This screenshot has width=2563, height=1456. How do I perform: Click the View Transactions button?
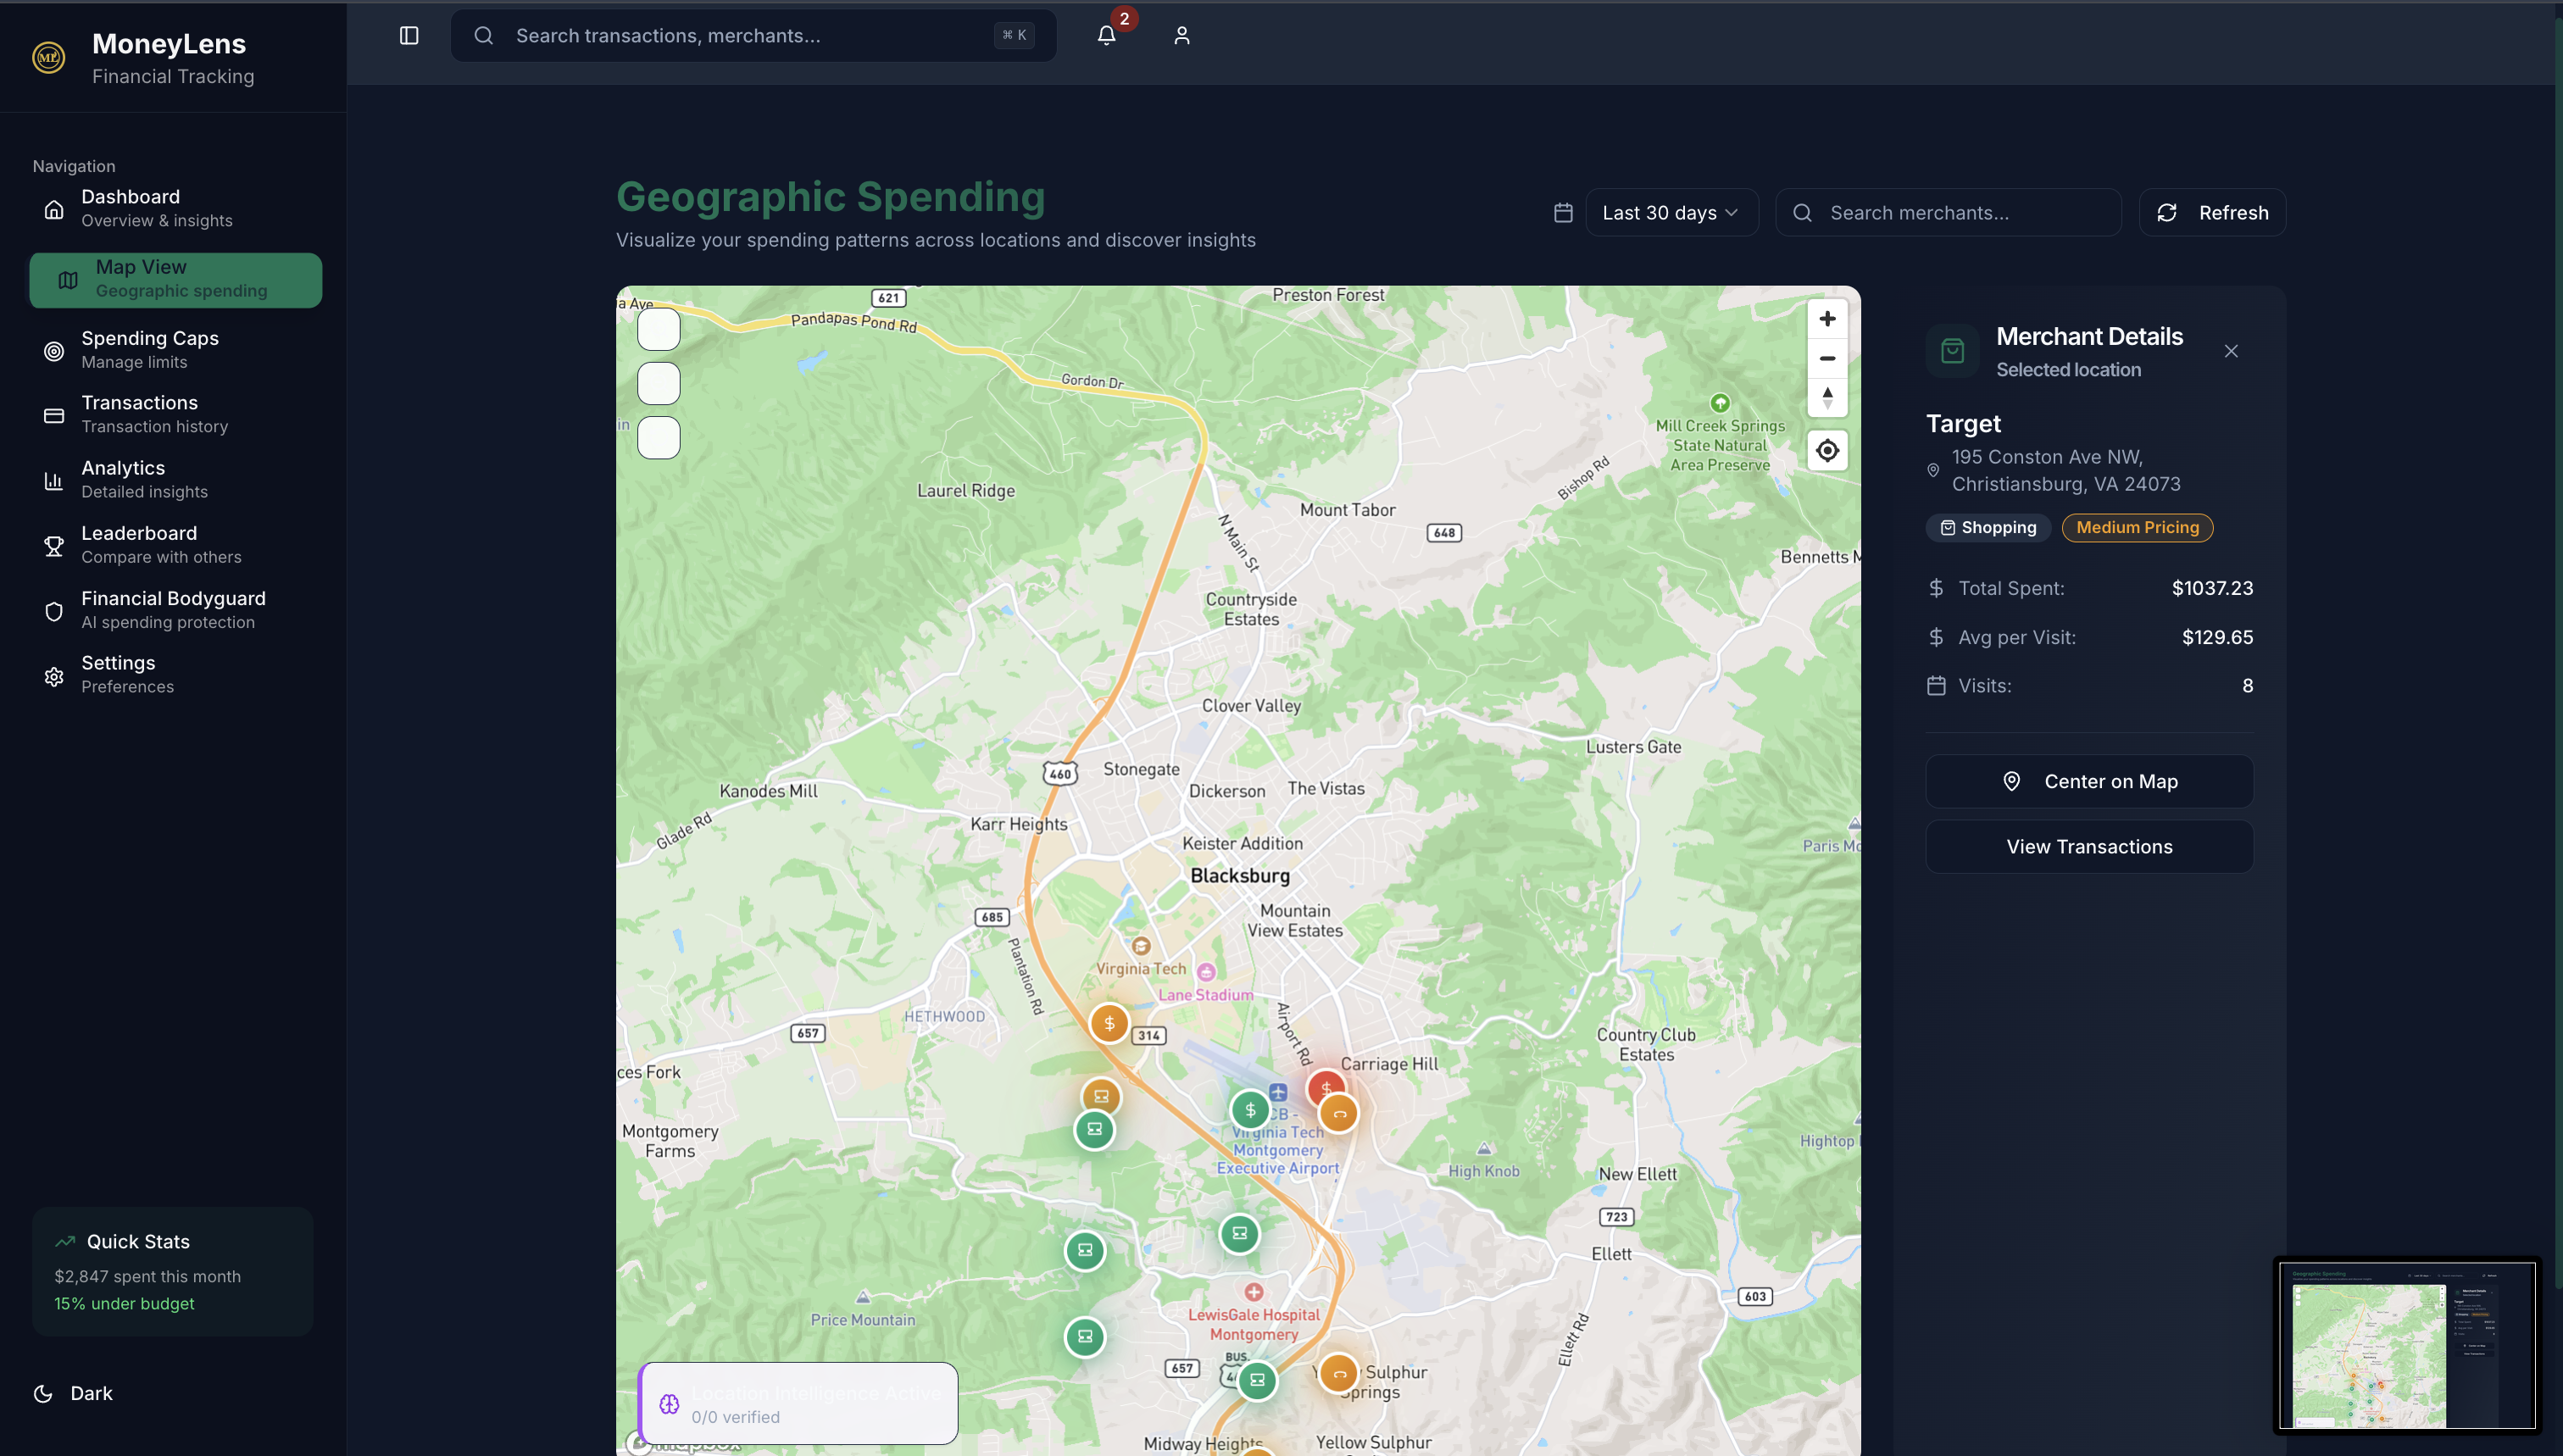[2088, 846]
